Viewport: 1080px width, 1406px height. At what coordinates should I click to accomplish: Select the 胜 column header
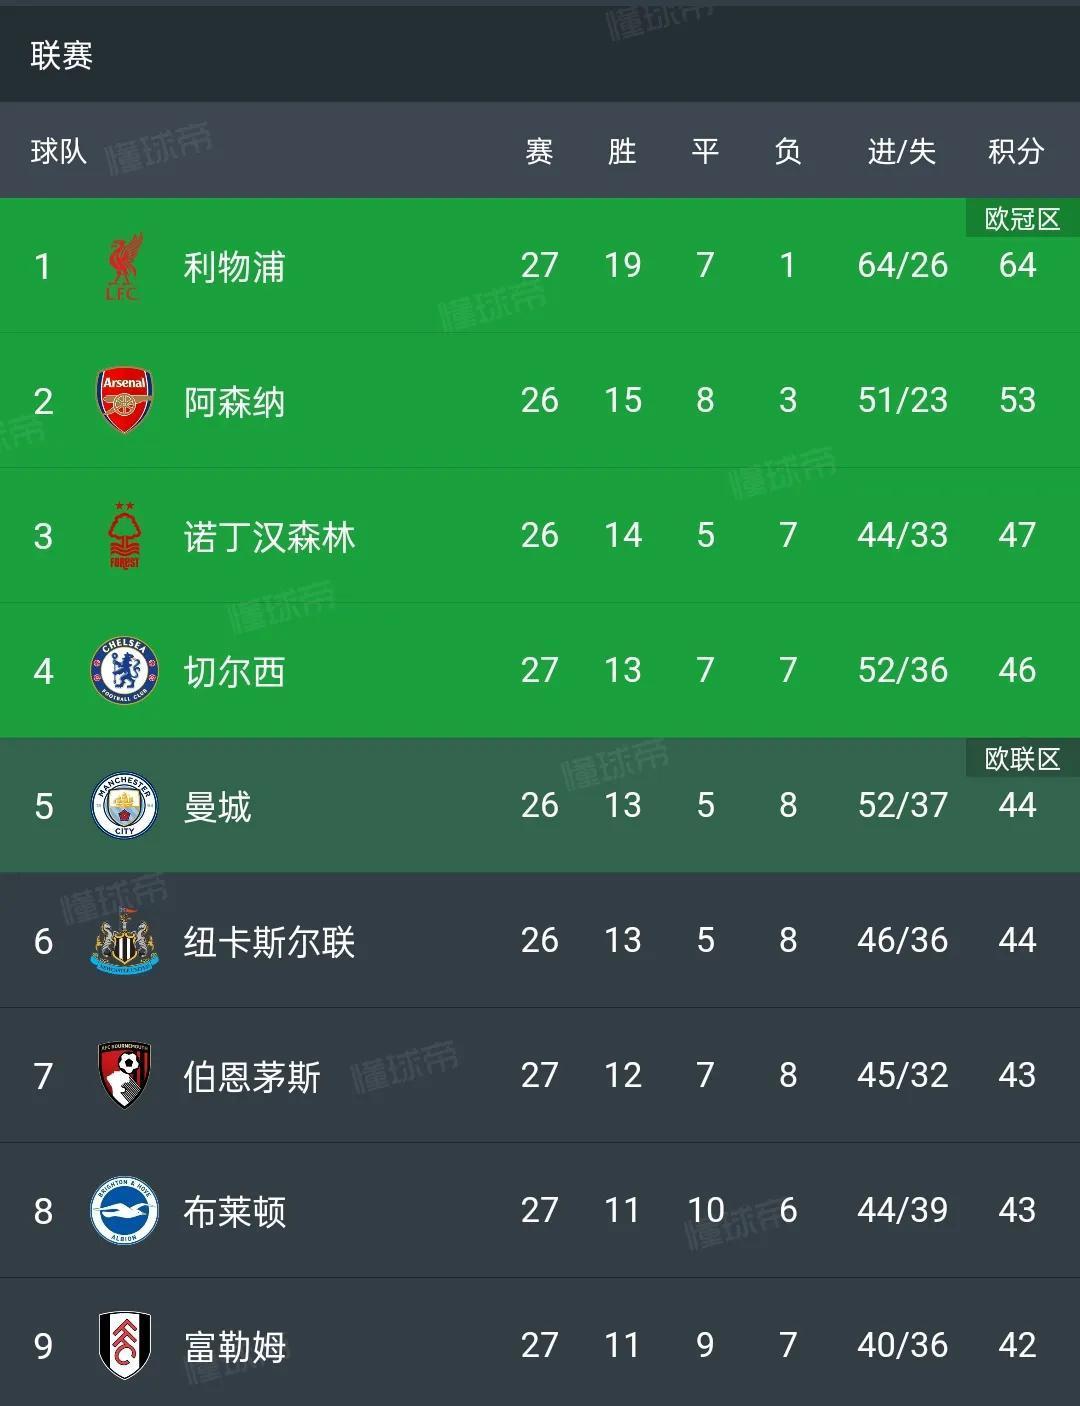tap(622, 151)
